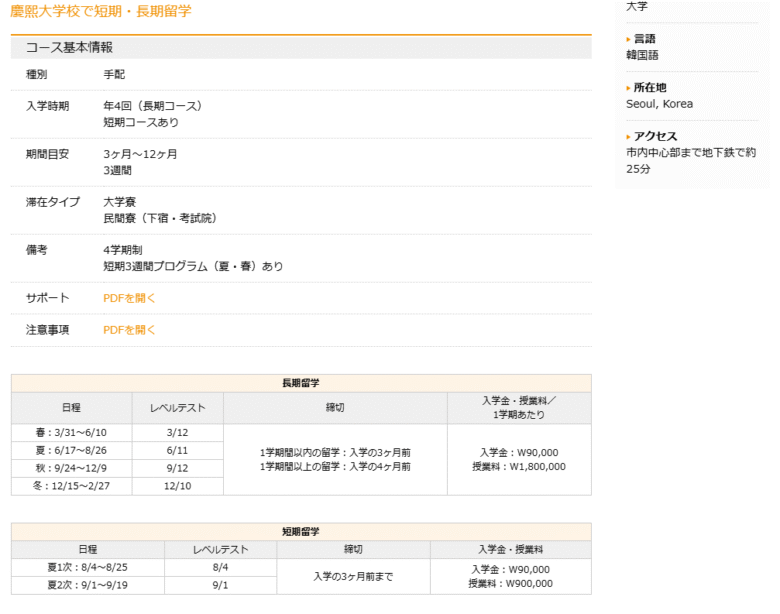Click the 秋：9/24～12/9 schedule cell
This screenshot has height=614, width=780.
[x=72, y=468]
